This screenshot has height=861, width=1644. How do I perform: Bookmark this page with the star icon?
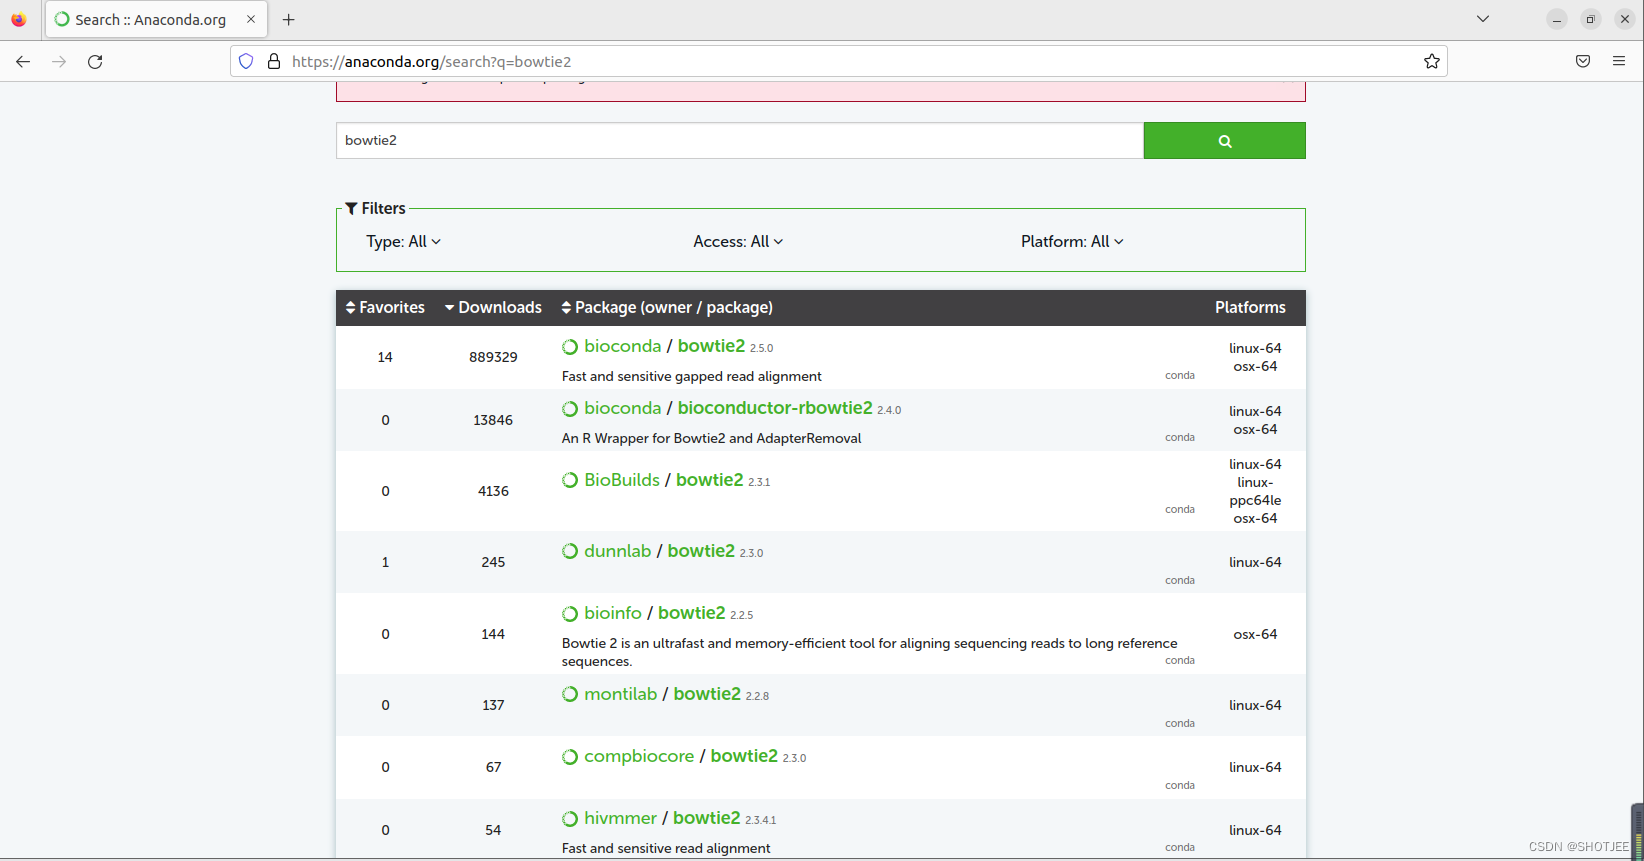tap(1432, 62)
